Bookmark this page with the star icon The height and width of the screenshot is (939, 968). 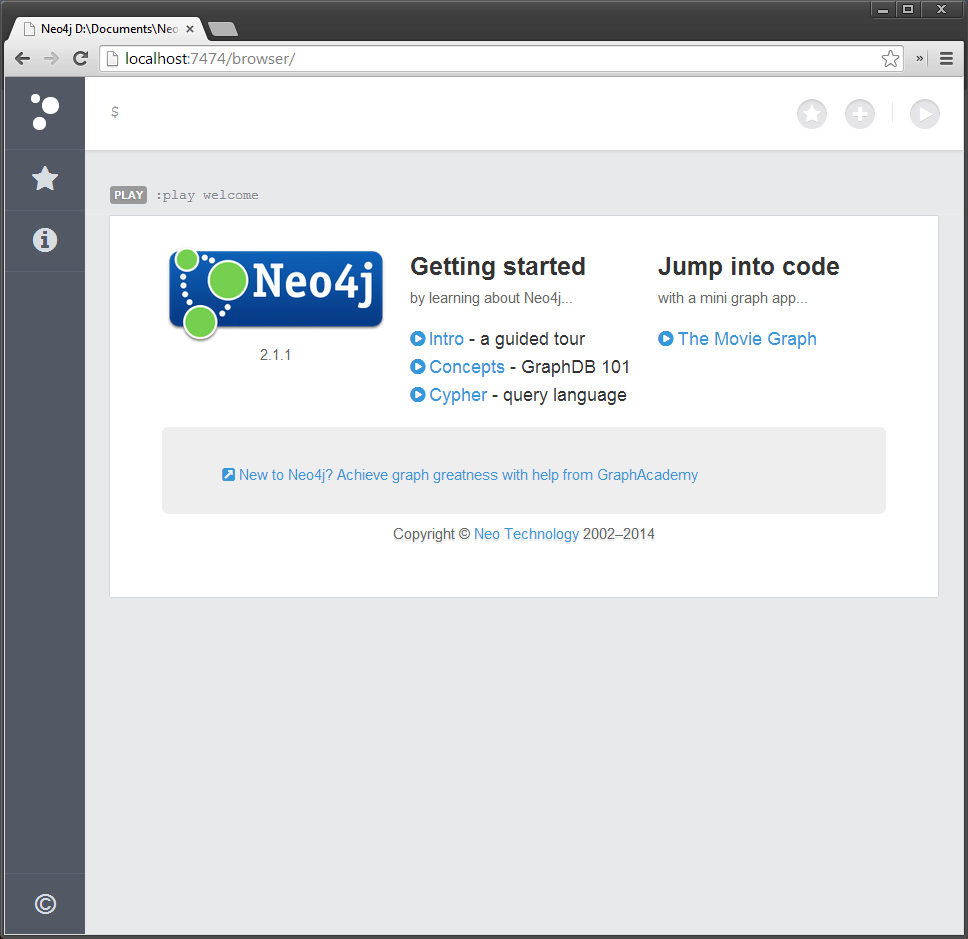(x=890, y=59)
